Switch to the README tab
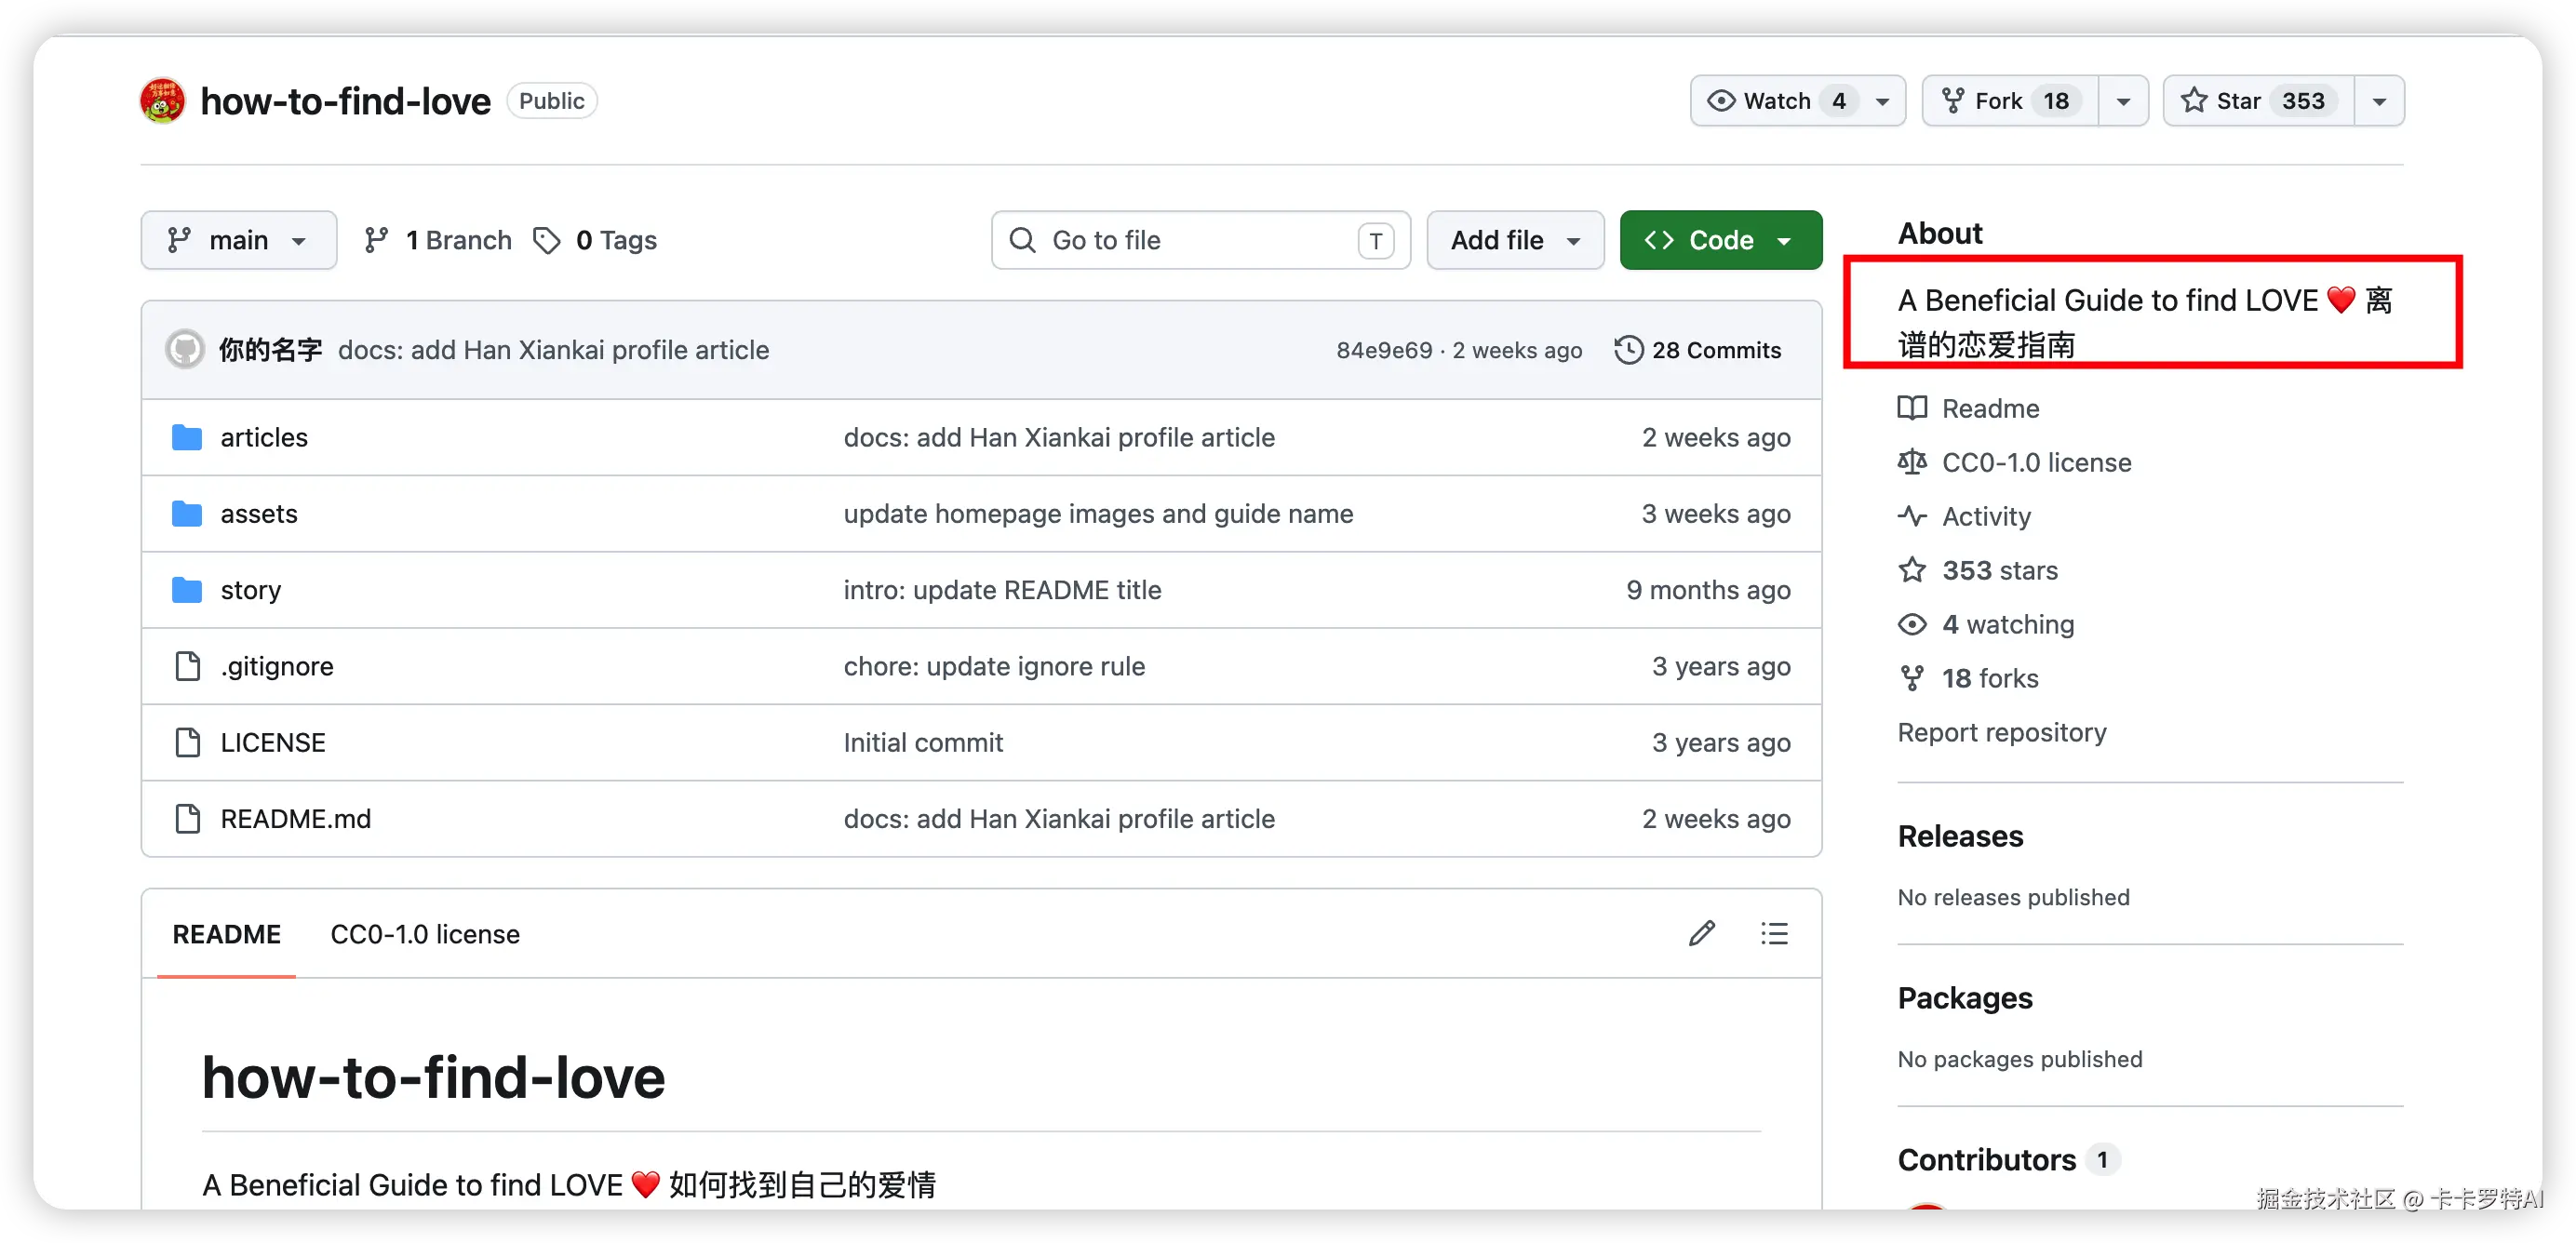This screenshot has width=2576, height=1243. [227, 934]
